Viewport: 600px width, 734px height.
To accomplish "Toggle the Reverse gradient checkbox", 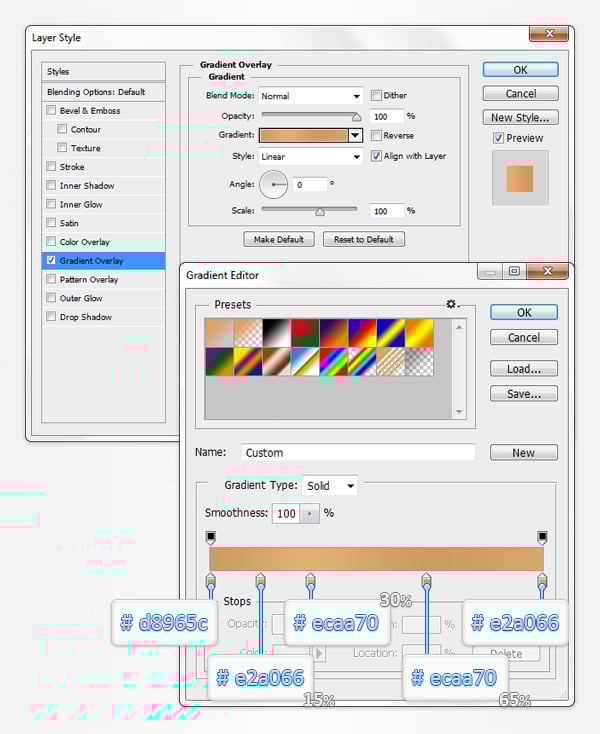I will point(377,135).
